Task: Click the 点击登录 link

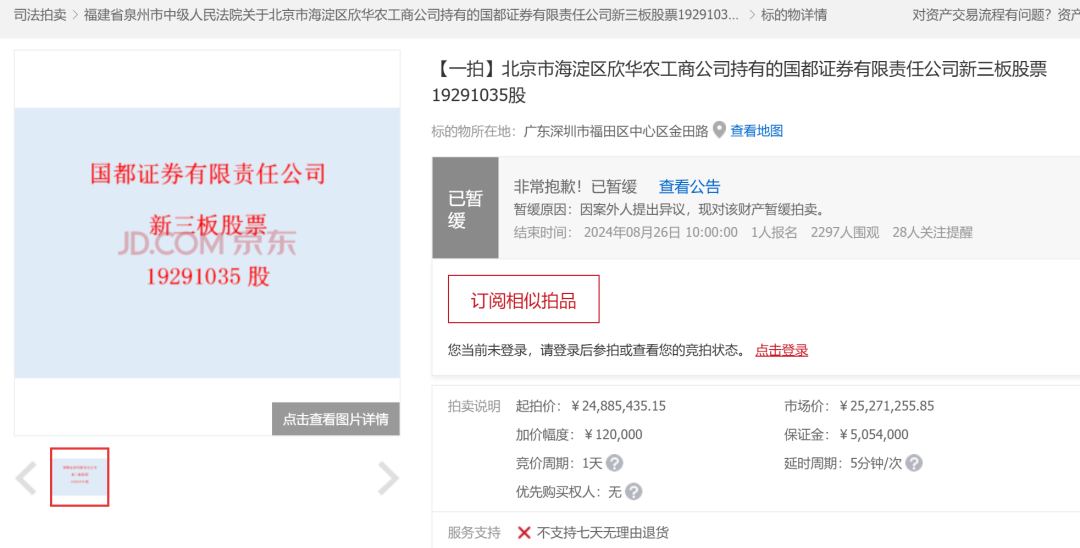Action: click(781, 350)
